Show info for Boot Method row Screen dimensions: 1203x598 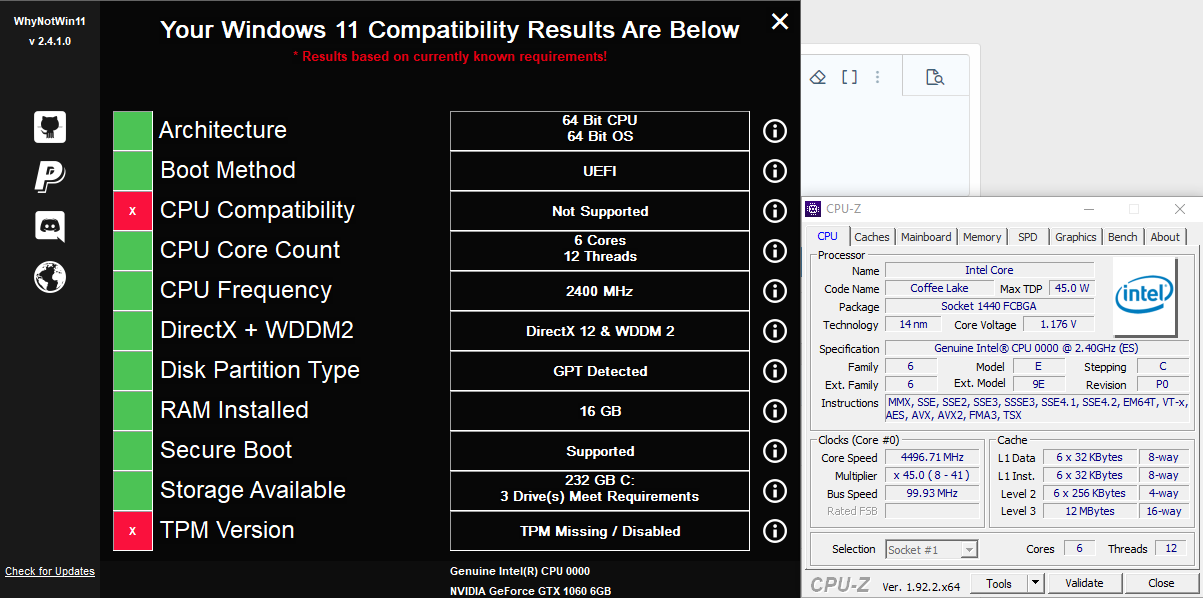click(x=775, y=171)
